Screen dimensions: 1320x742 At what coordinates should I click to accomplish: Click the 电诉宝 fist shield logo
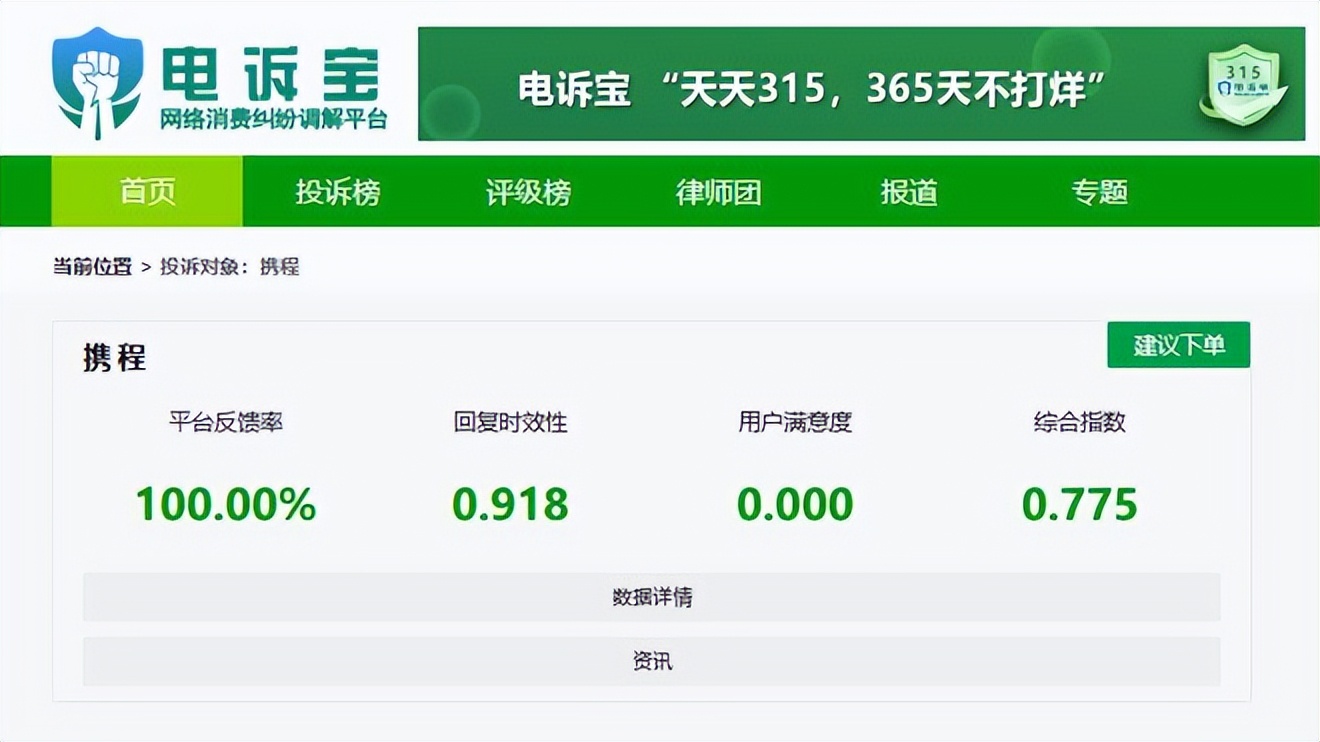coord(97,83)
